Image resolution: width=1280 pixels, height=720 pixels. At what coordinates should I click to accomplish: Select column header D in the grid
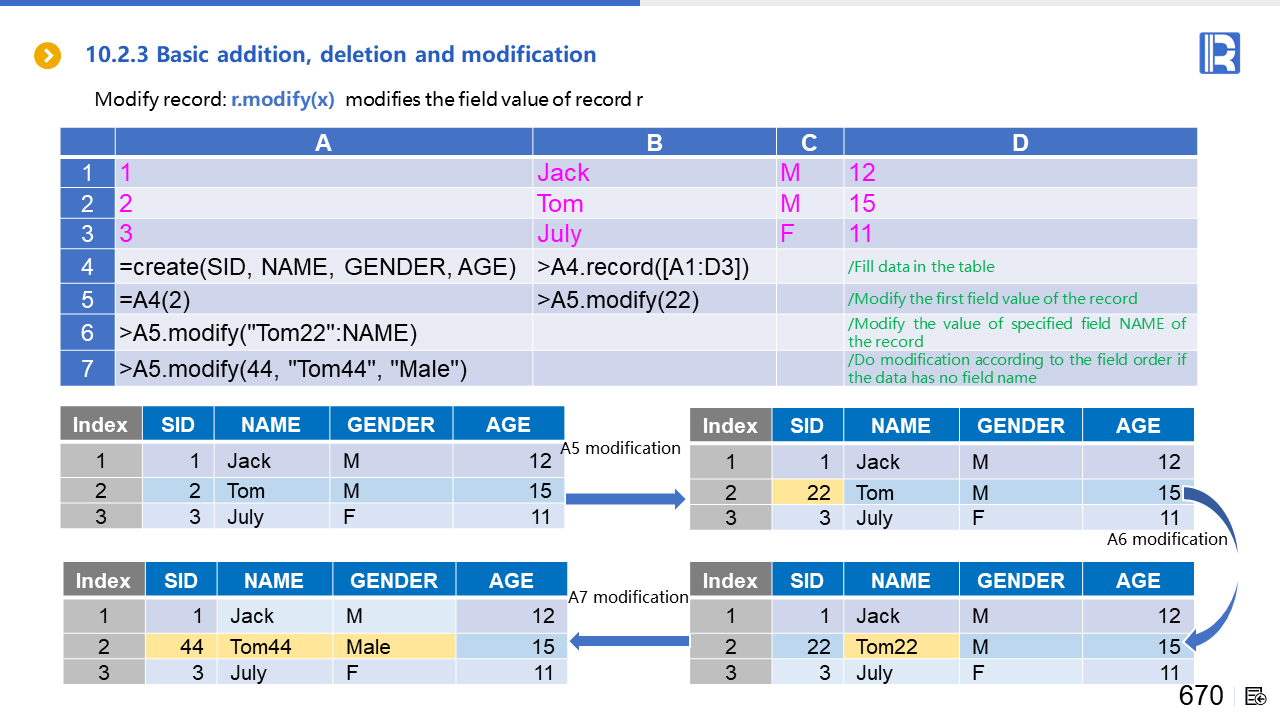click(1020, 143)
